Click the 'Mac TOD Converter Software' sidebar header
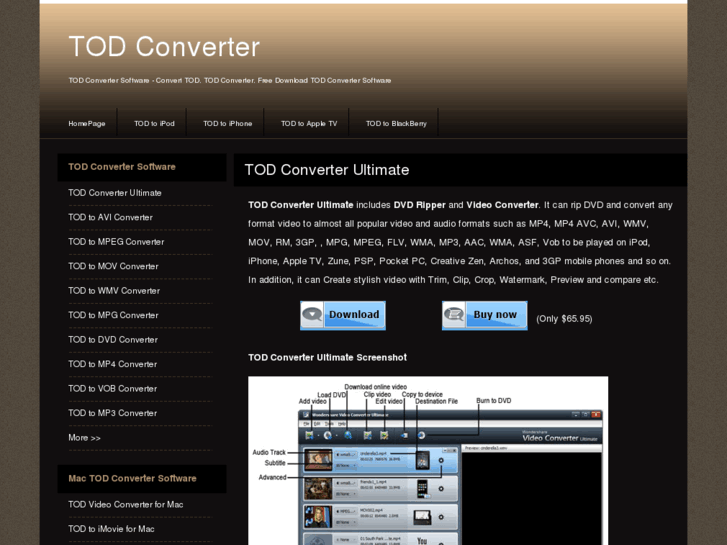The width and height of the screenshot is (727, 545). pos(133,479)
